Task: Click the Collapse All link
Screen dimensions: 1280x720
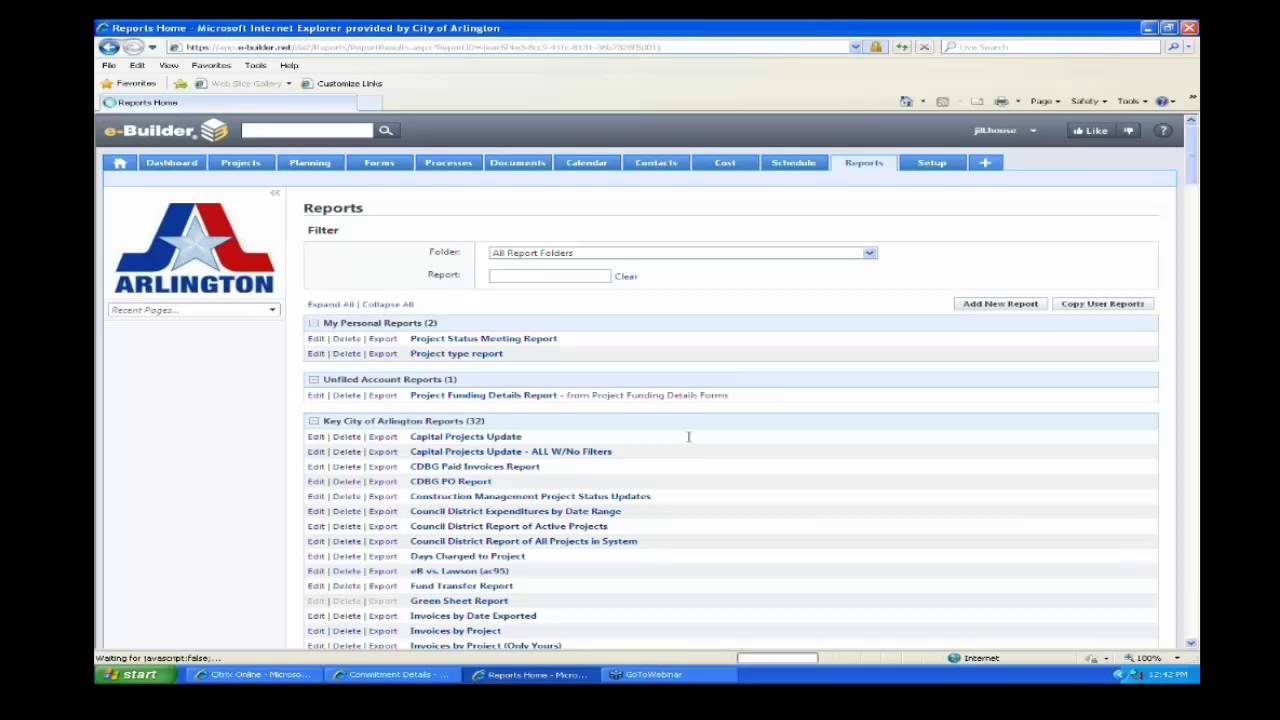Action: [x=388, y=305]
